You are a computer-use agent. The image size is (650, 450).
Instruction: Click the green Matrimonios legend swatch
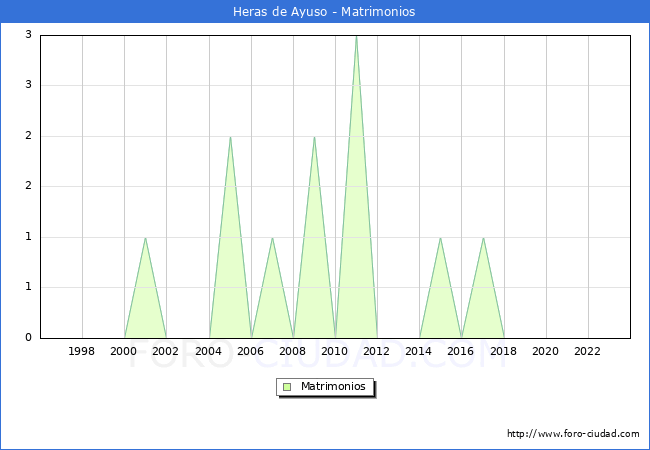pyautogui.click(x=287, y=387)
